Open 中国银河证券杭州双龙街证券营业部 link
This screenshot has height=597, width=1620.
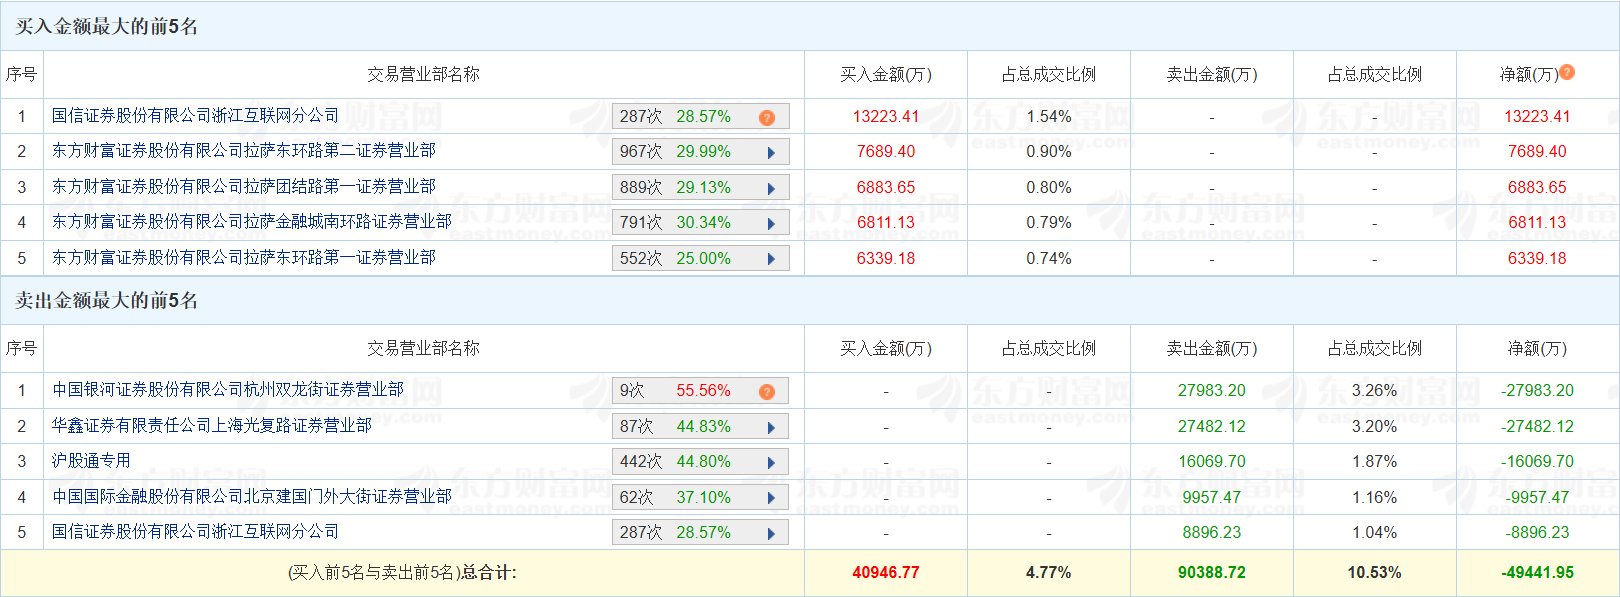coord(227,390)
